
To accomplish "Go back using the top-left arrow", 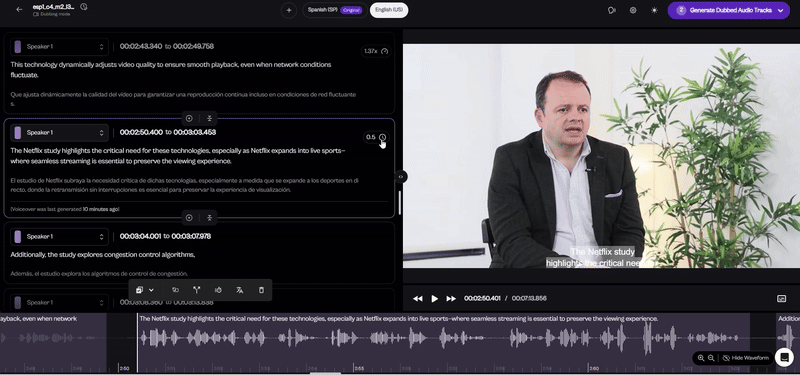I will click(x=19, y=9).
